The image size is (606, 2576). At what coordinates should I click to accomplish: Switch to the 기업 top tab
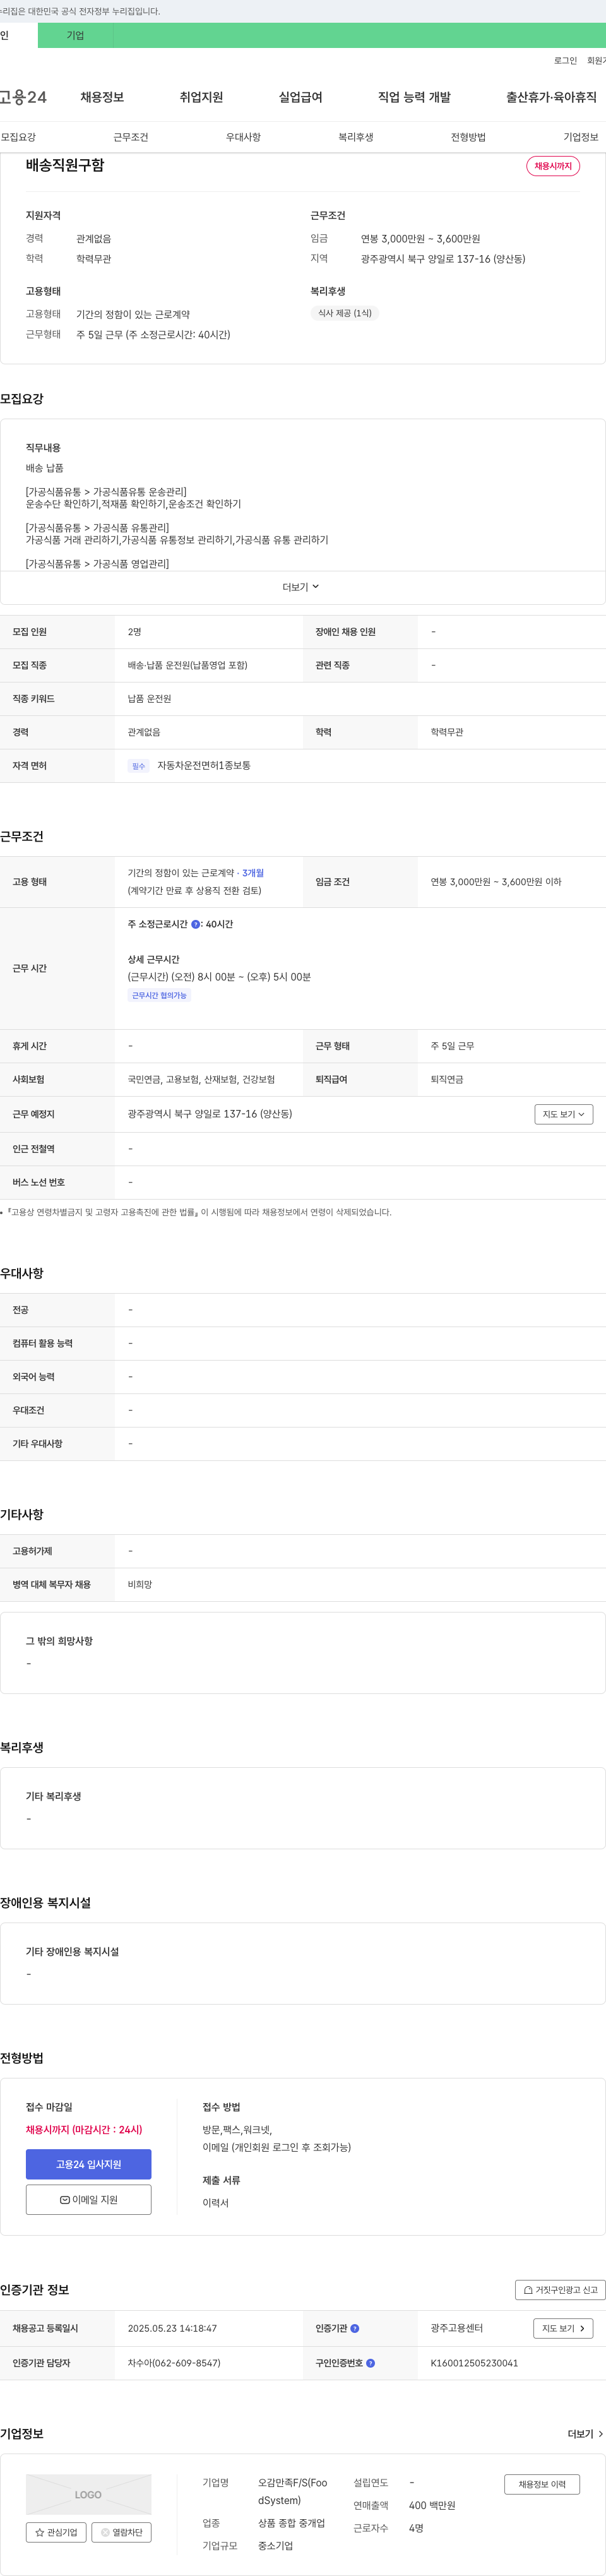click(x=75, y=35)
